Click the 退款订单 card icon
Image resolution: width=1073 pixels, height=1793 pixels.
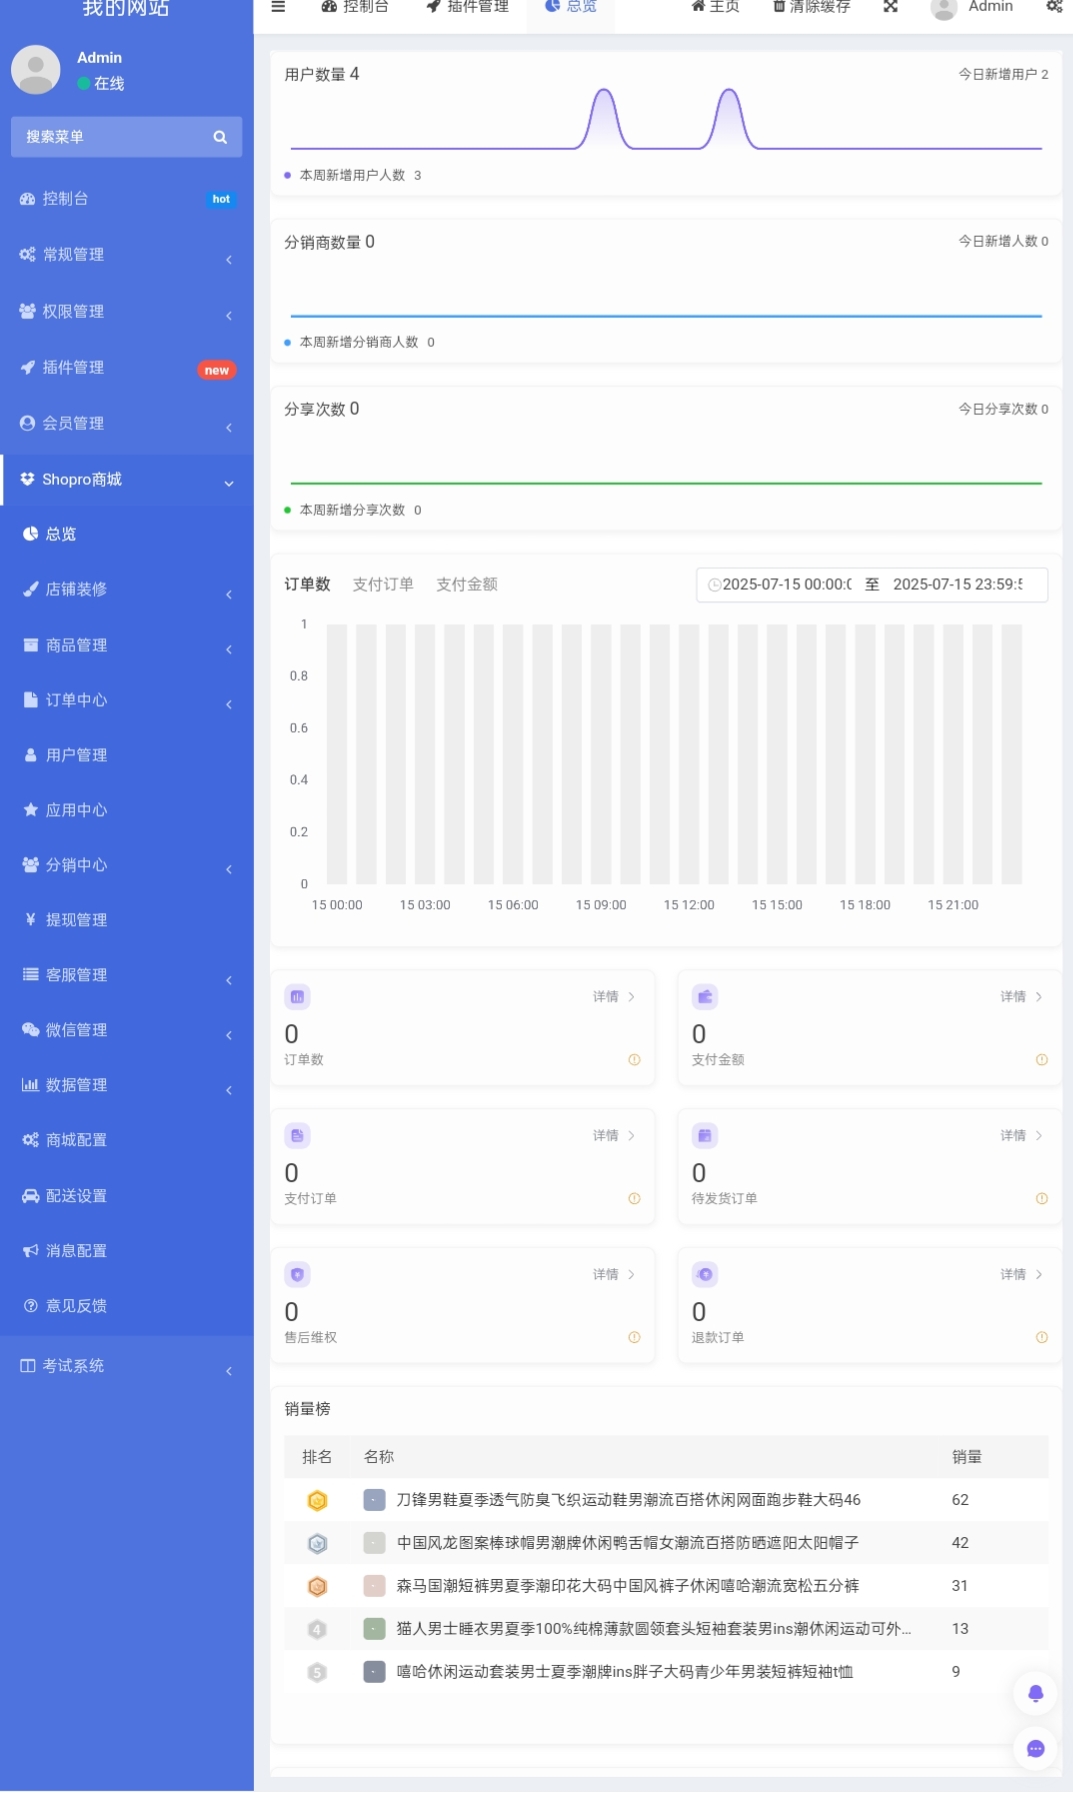pyautogui.click(x=705, y=1275)
